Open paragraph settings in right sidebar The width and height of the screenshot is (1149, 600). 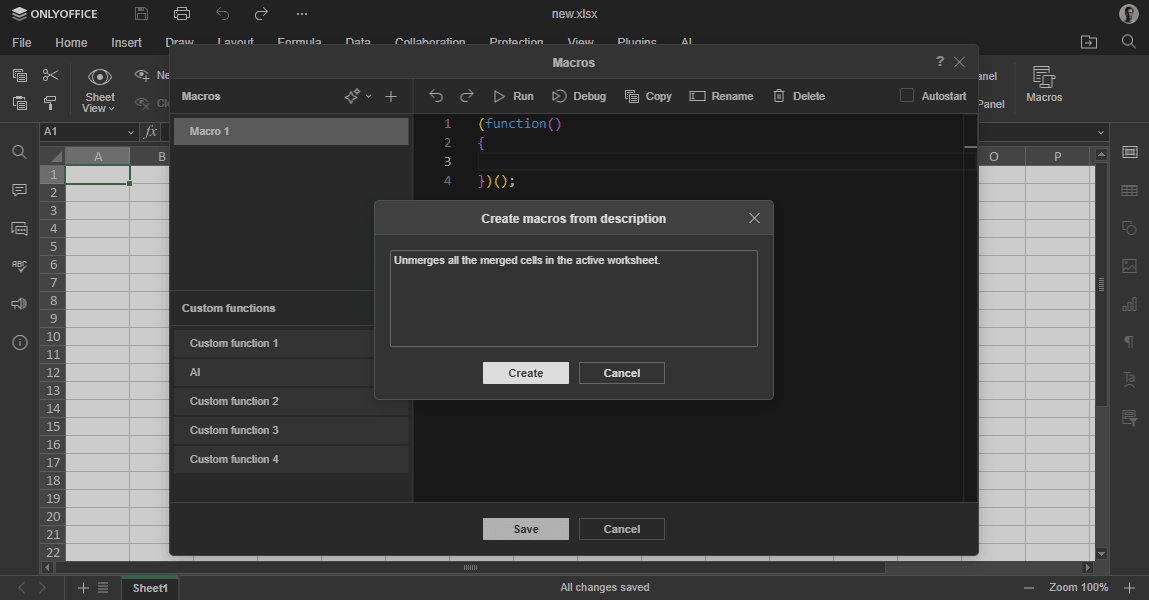[x=1129, y=342]
